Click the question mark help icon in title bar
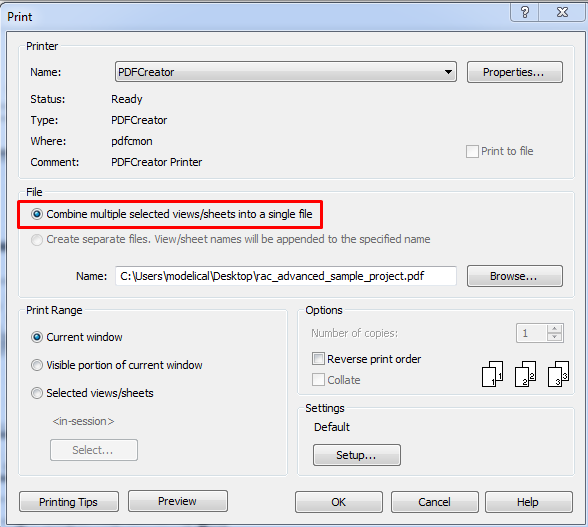 tap(525, 13)
